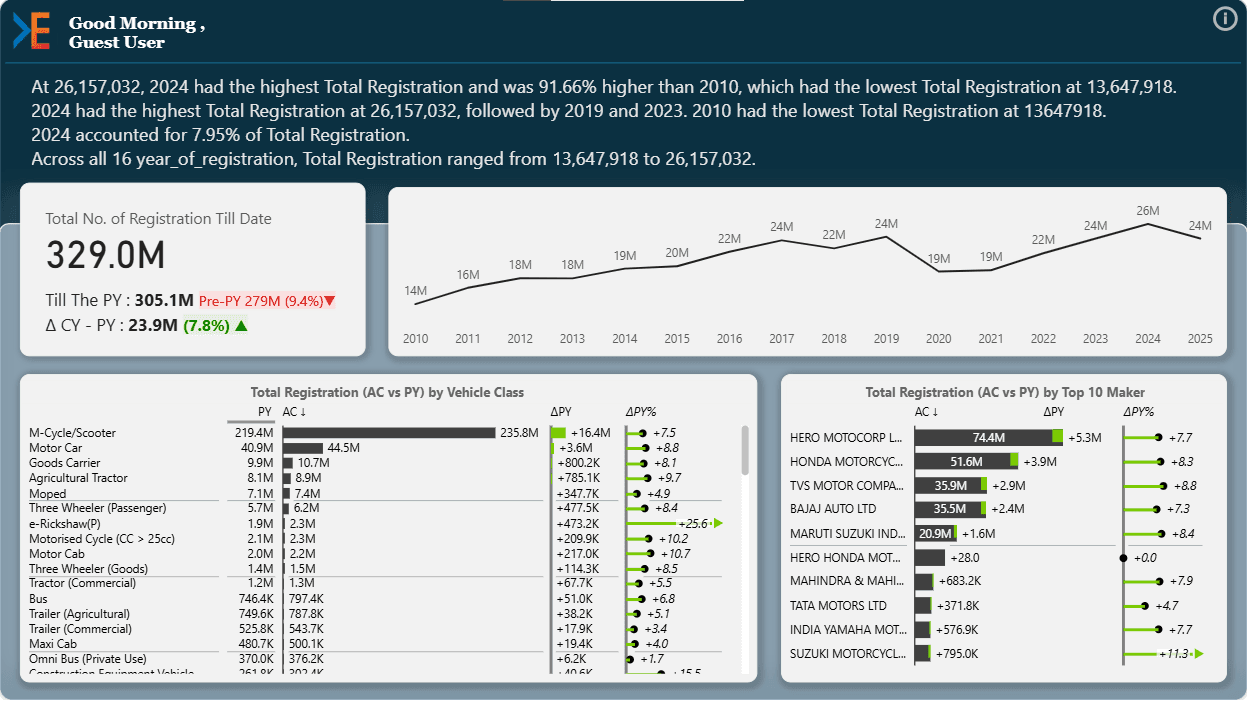Sort by AC column in Top 10 Maker chart

926,411
